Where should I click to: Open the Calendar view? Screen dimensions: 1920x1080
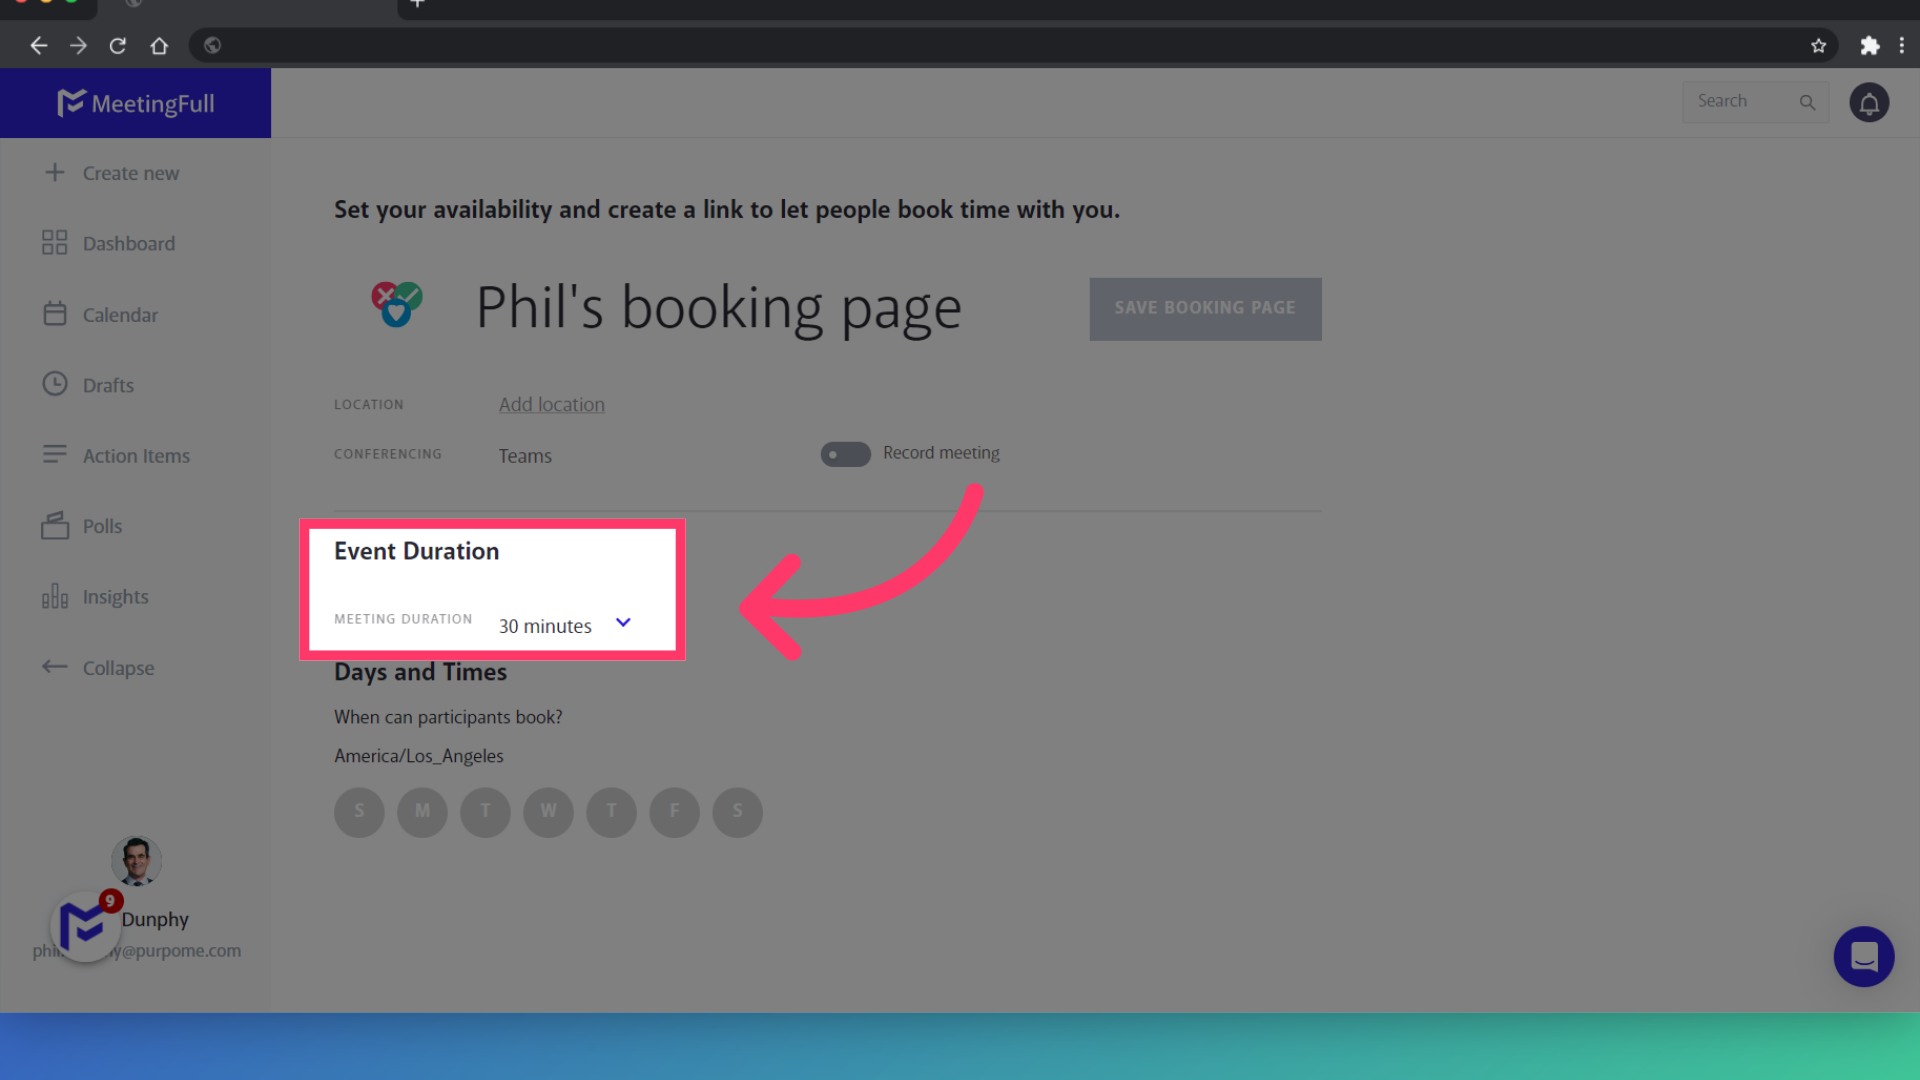pyautogui.click(x=120, y=314)
